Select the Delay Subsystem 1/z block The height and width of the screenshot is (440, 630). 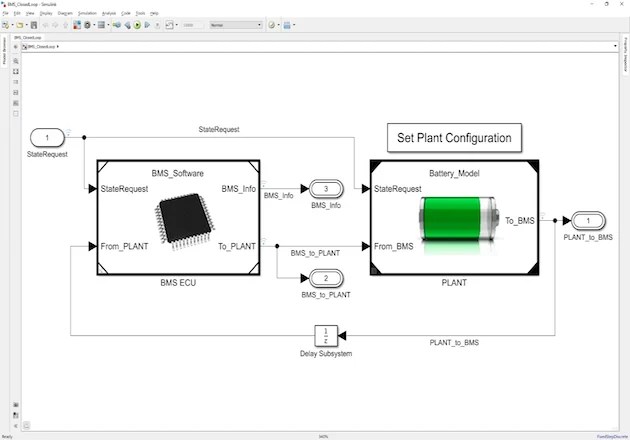[326, 336]
